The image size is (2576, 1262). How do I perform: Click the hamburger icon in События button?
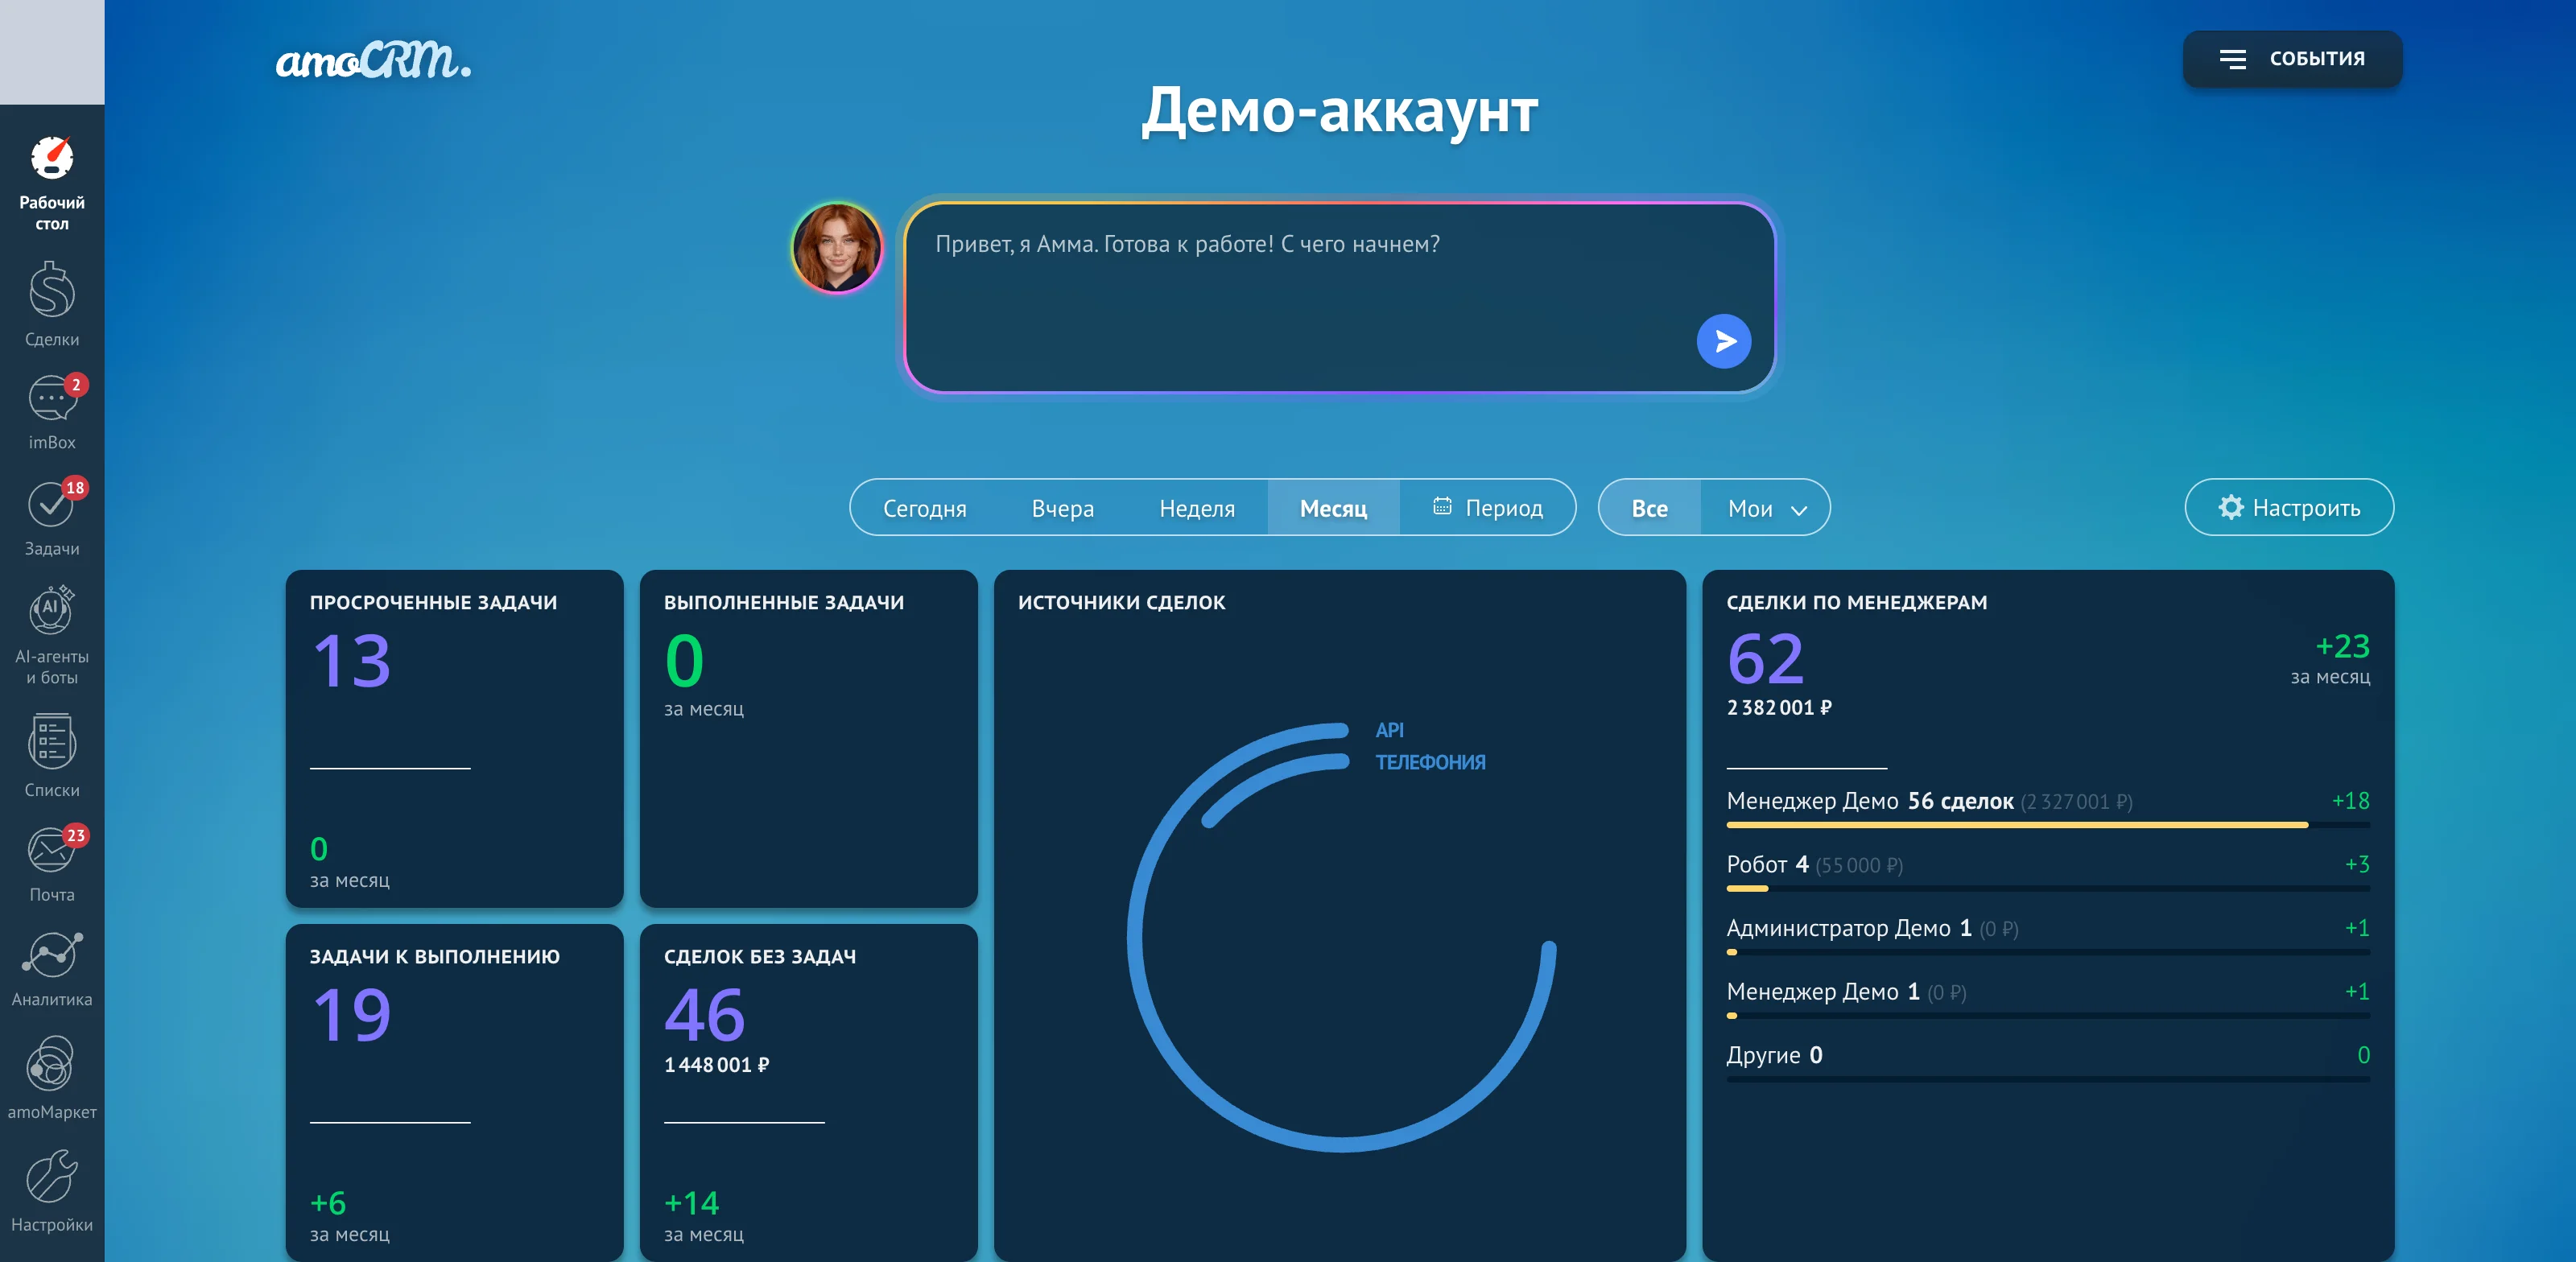pos(2232,59)
